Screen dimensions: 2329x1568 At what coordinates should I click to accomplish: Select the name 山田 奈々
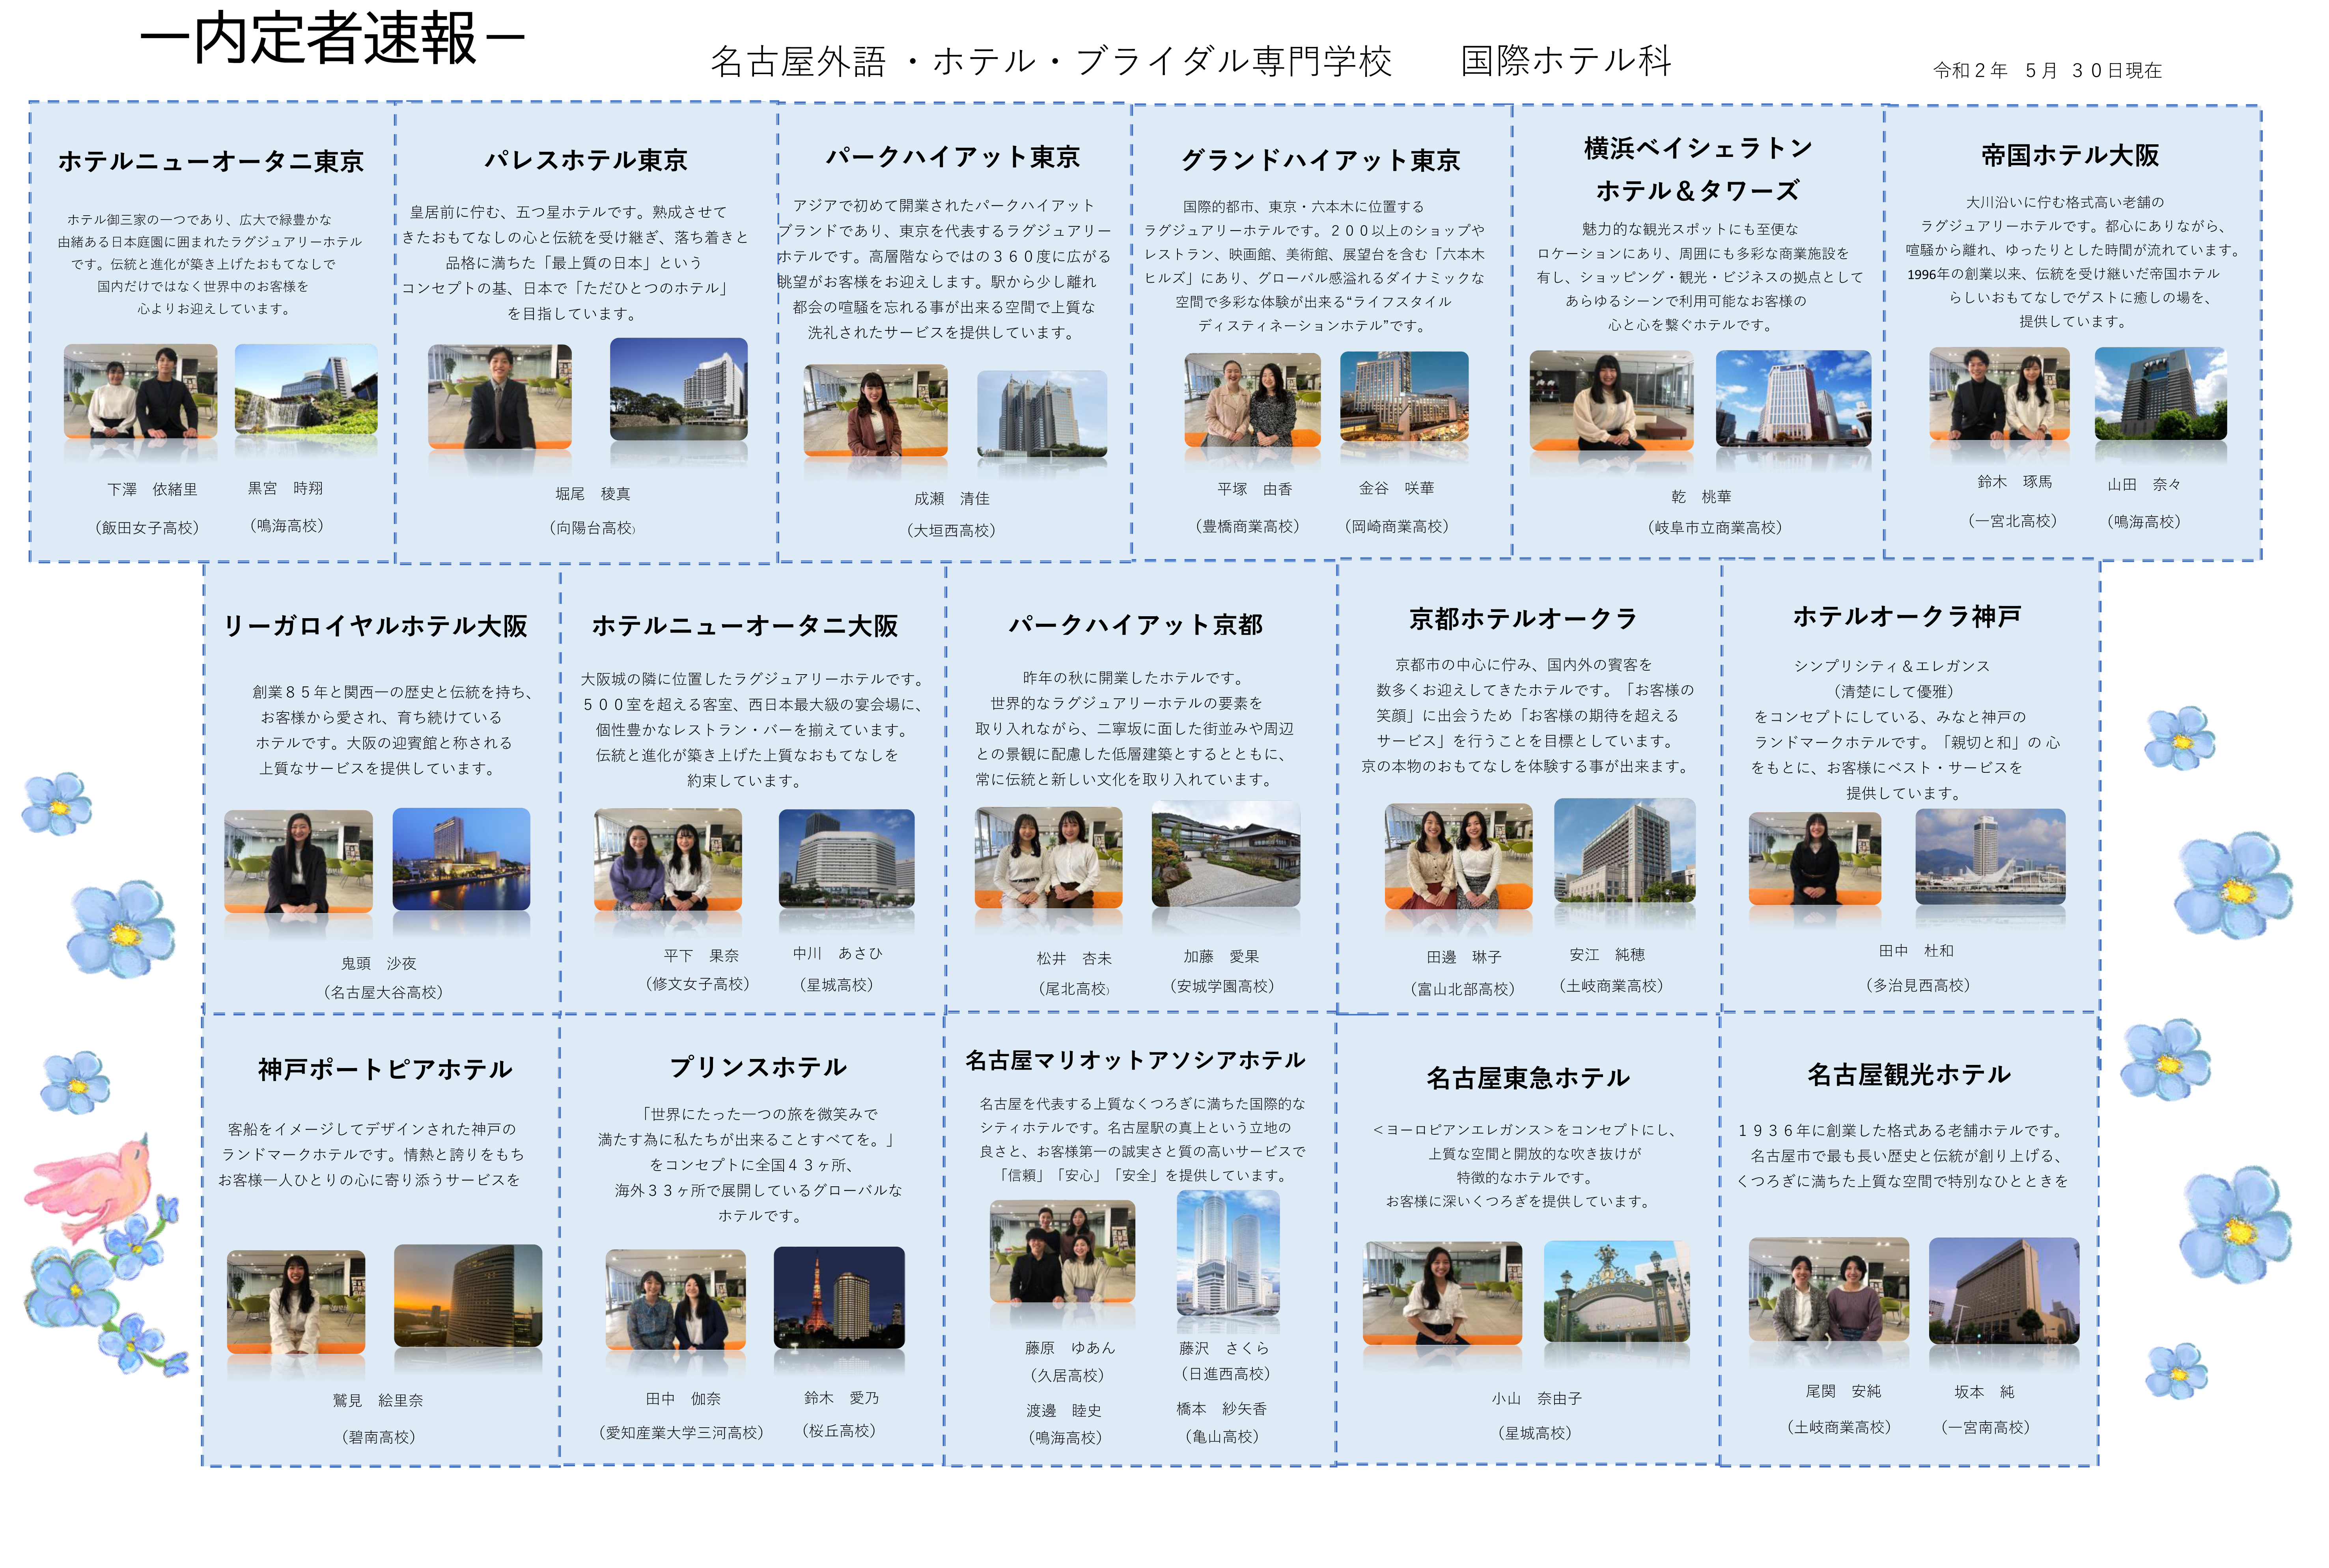pos(2144,484)
